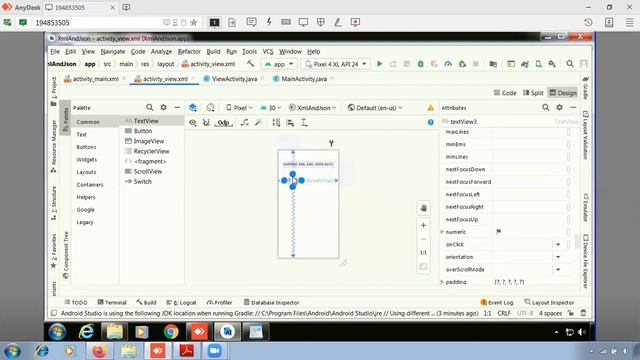Click the AnyDesk actions lightning icon
This screenshot has height=360, width=640.
coord(269,22)
